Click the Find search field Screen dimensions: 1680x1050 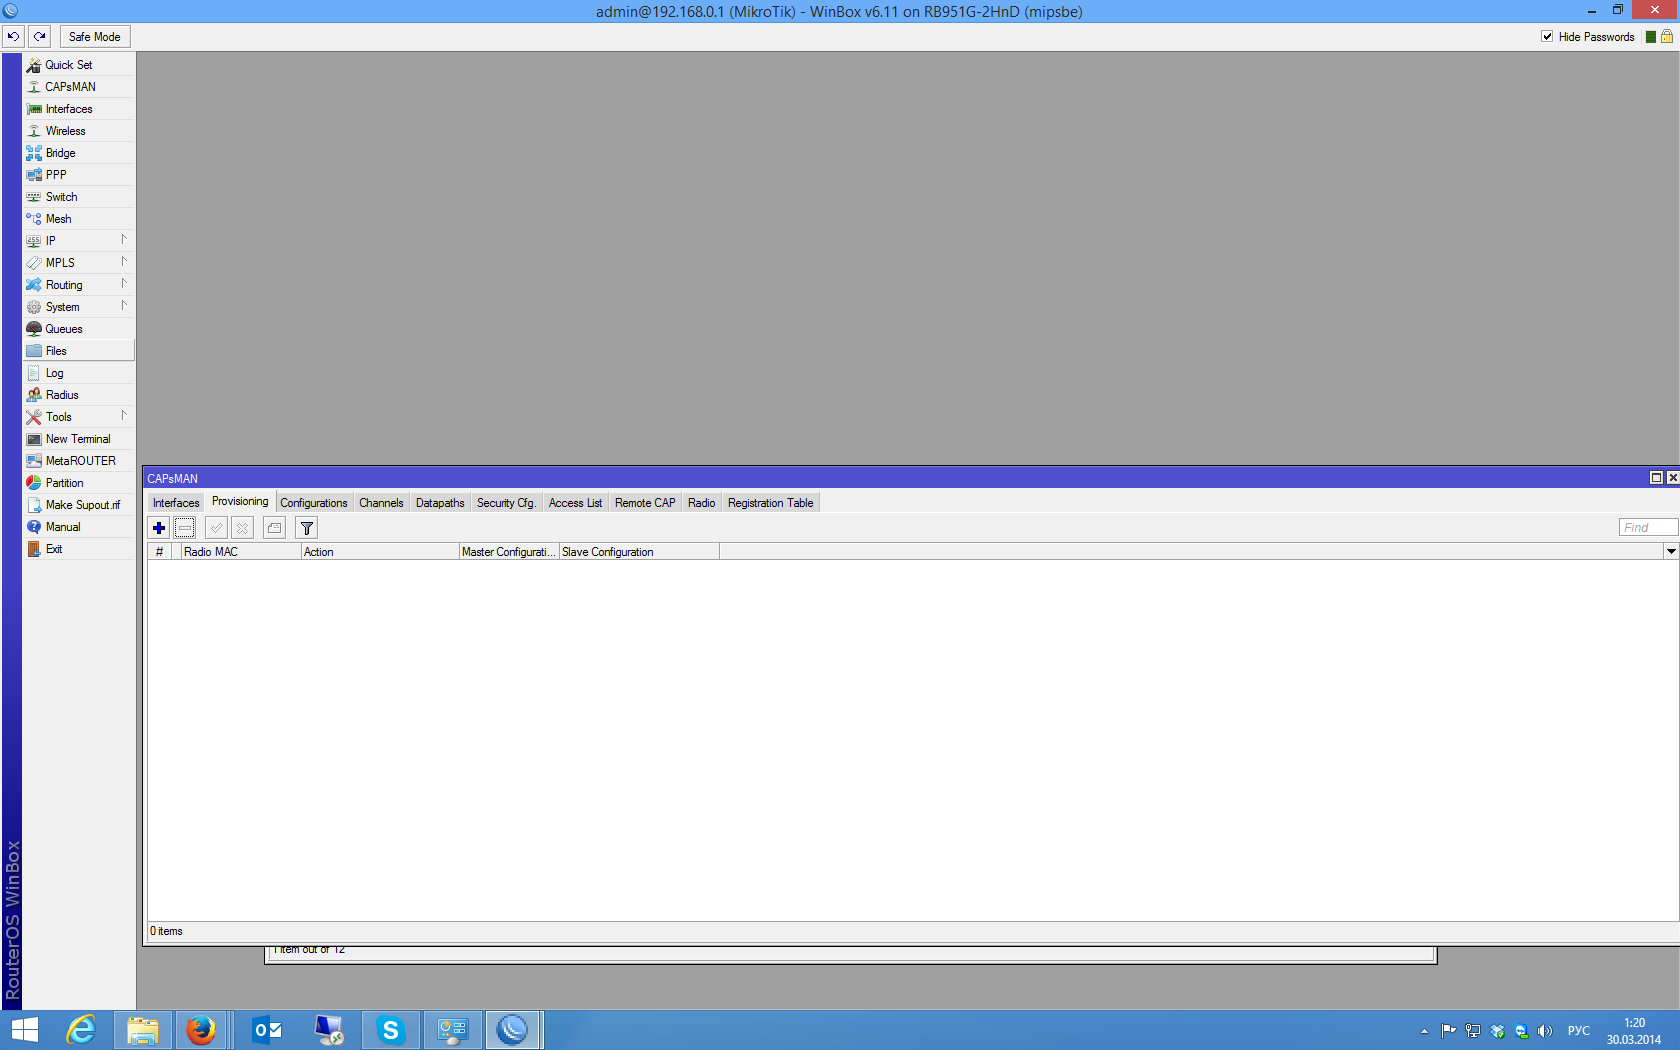(1647, 528)
